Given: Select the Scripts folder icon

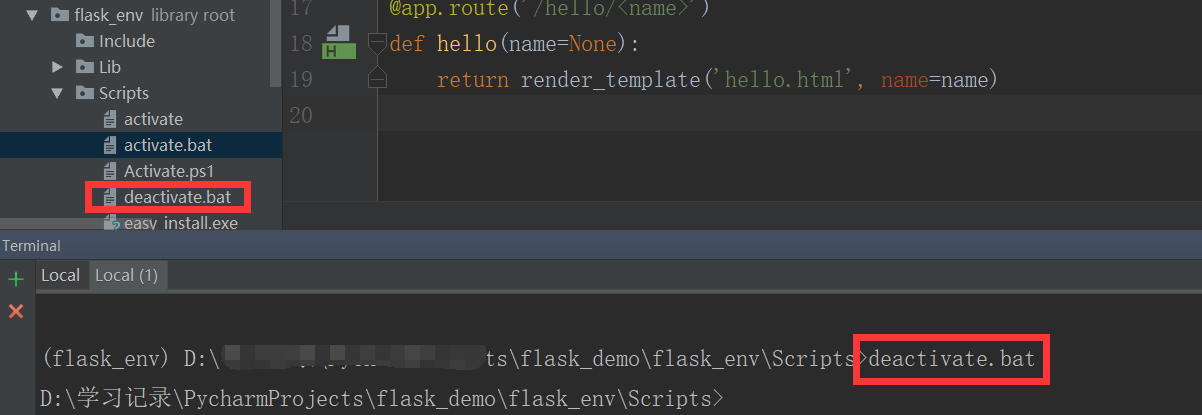Looking at the screenshot, I should coord(84,93).
